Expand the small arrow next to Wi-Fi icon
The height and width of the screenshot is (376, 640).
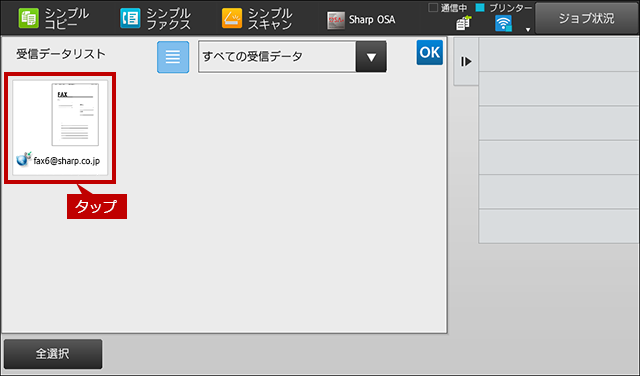tap(528, 29)
